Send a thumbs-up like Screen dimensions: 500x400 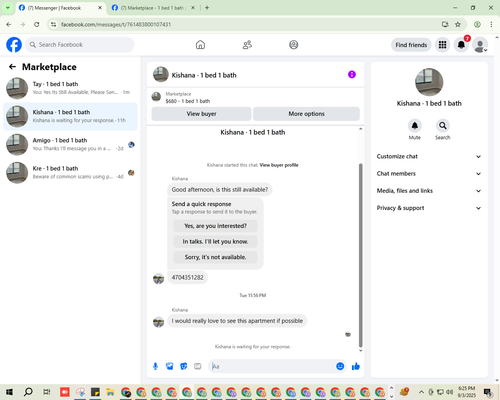pyautogui.click(x=356, y=366)
